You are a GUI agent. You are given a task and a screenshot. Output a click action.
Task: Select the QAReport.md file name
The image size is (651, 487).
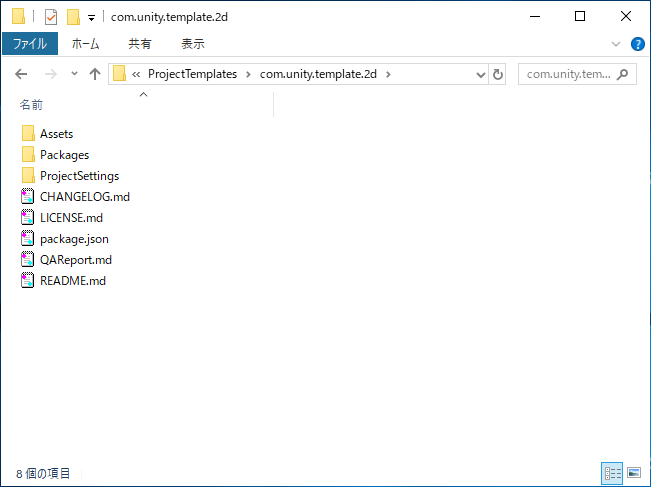pyautogui.click(x=76, y=260)
